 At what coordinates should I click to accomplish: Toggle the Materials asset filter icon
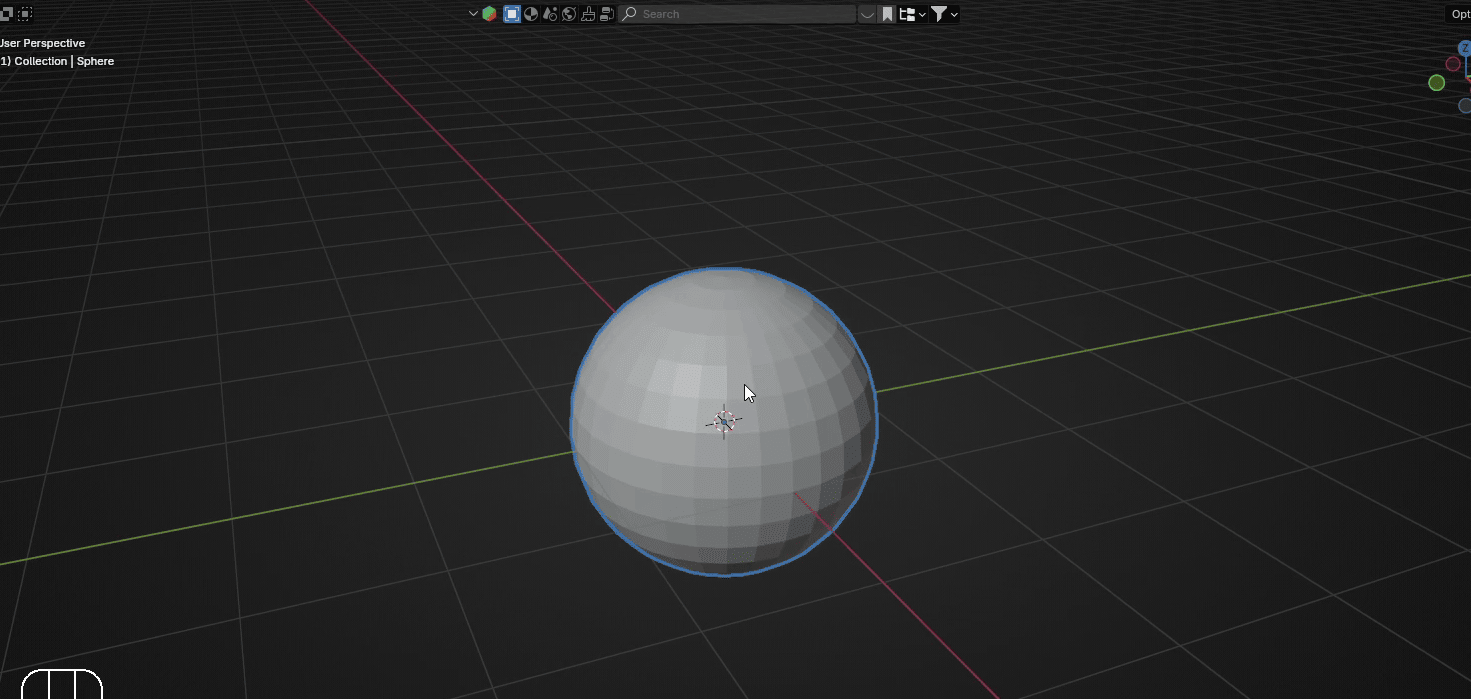(x=531, y=14)
